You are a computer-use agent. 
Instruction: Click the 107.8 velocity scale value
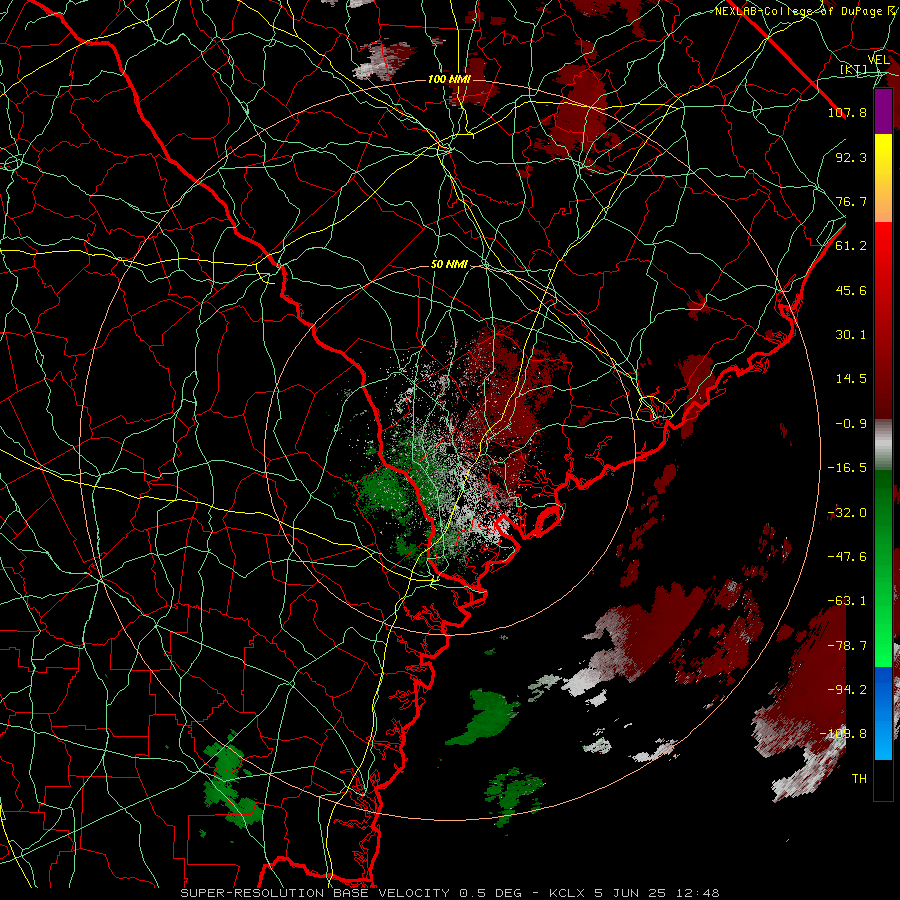847,112
